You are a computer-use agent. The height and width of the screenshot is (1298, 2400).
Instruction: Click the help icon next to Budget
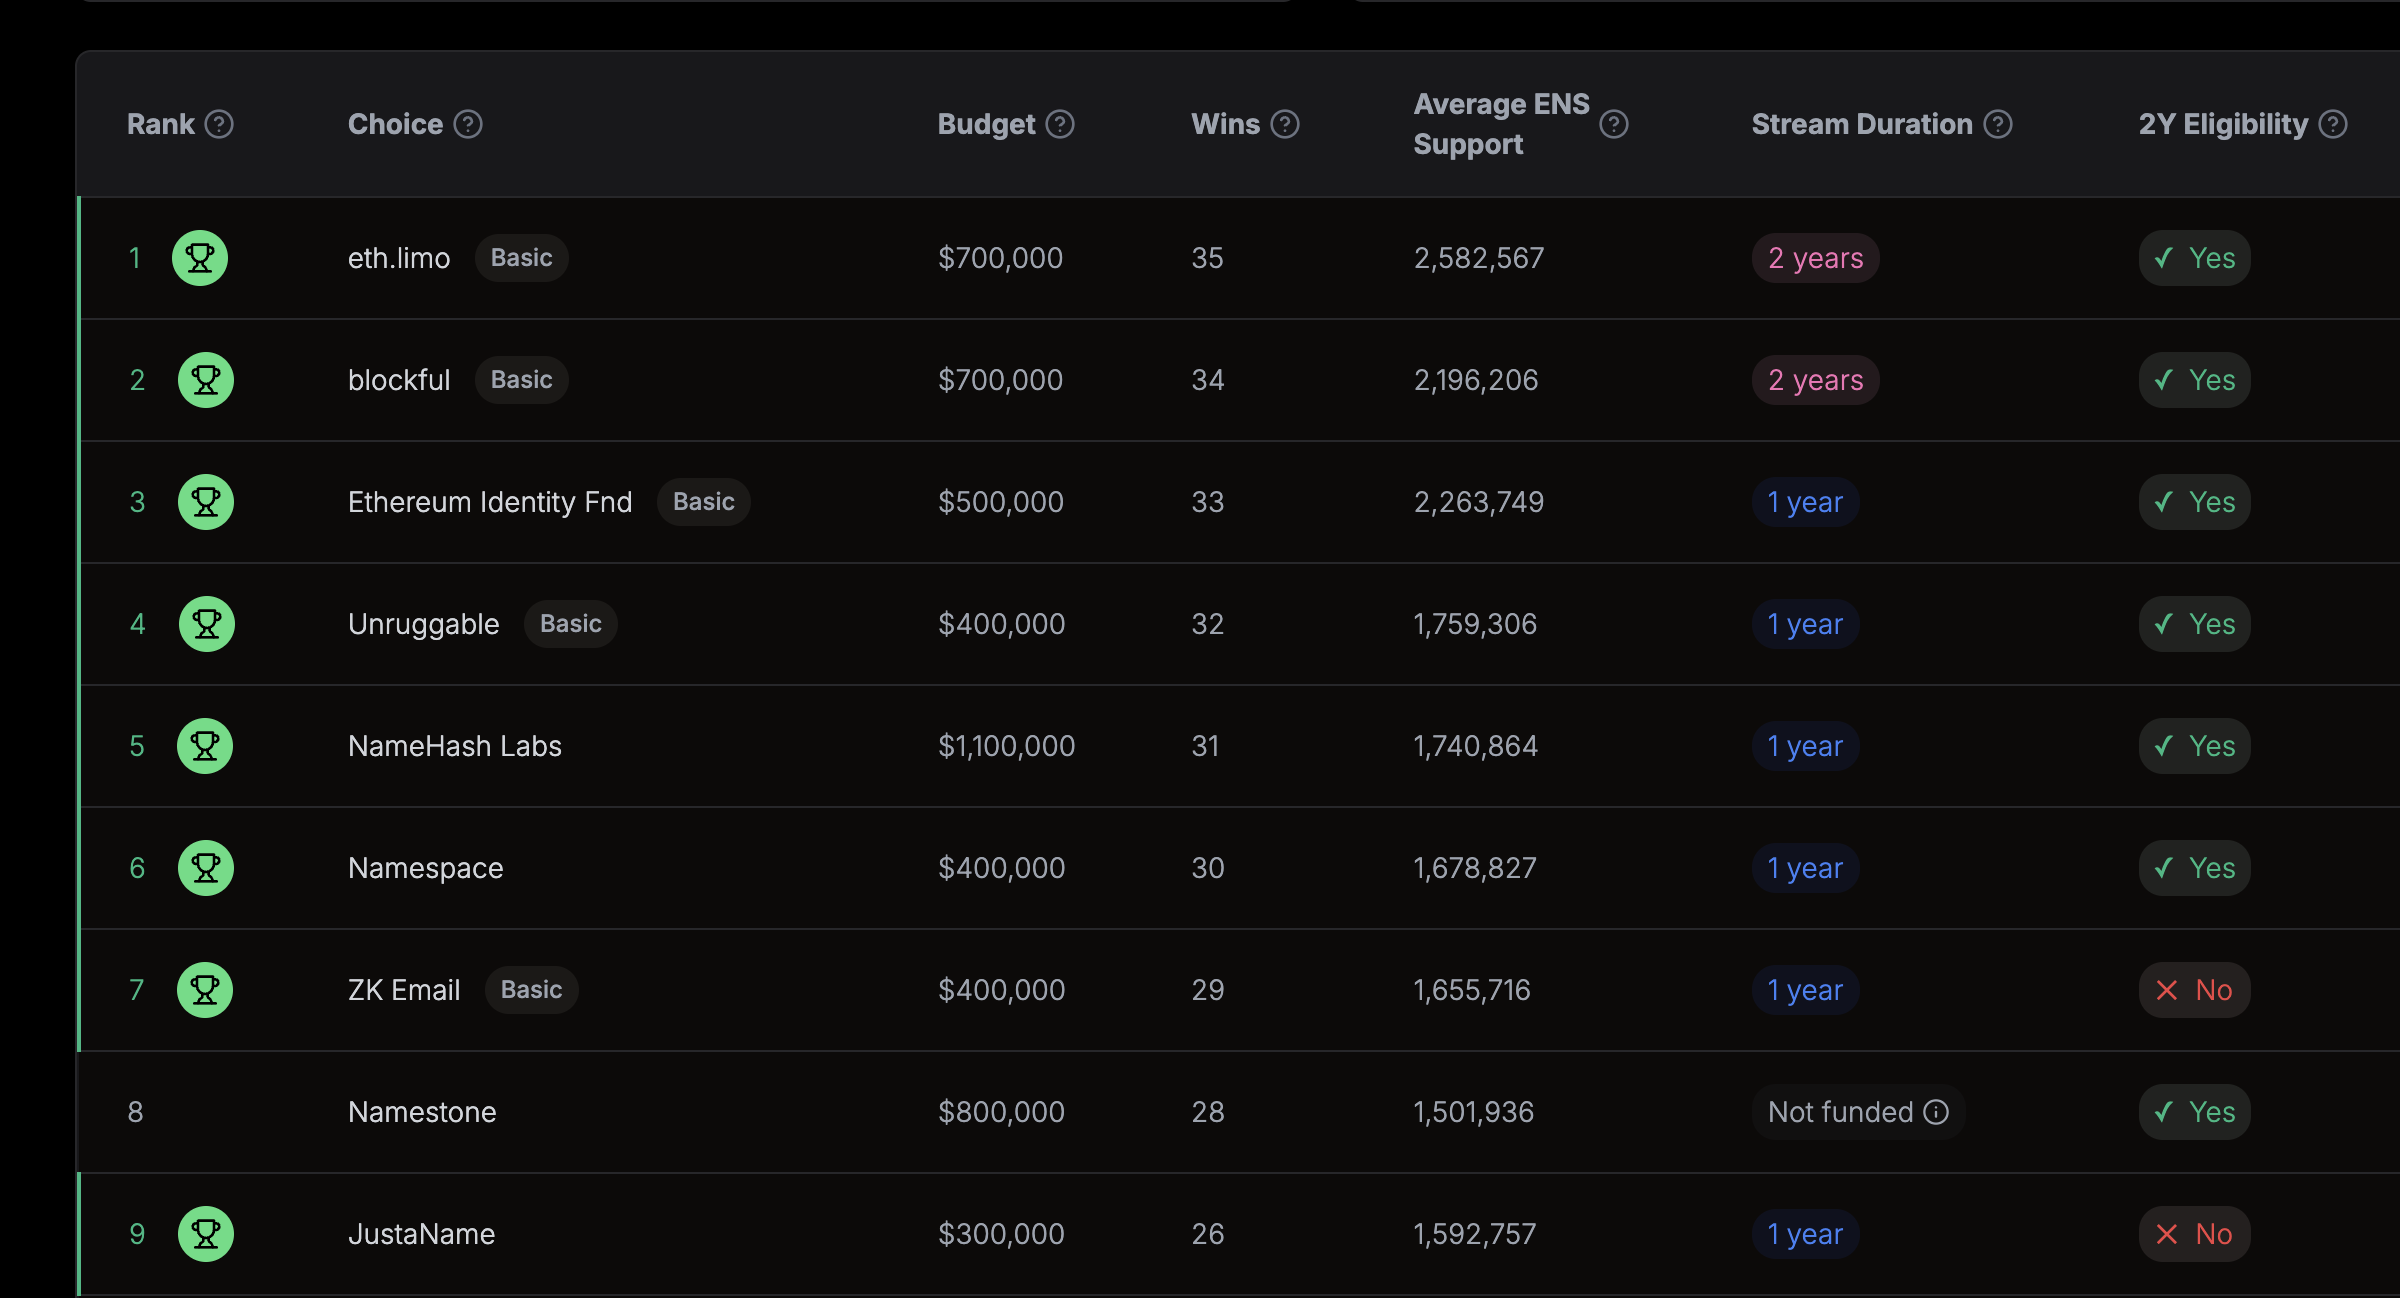[1060, 124]
